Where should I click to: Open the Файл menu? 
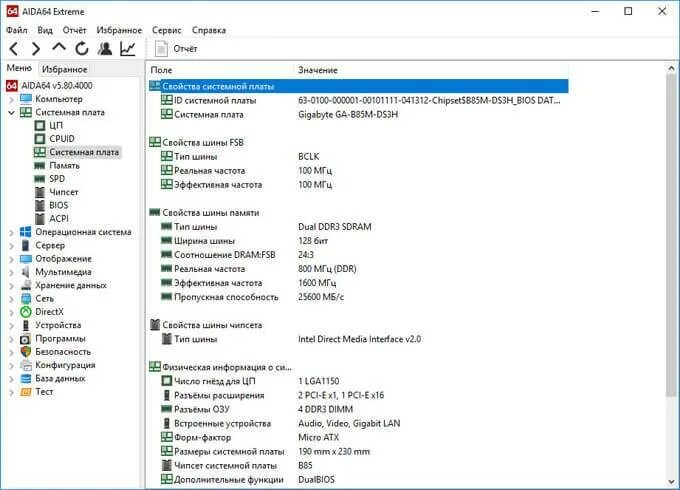click(17, 30)
